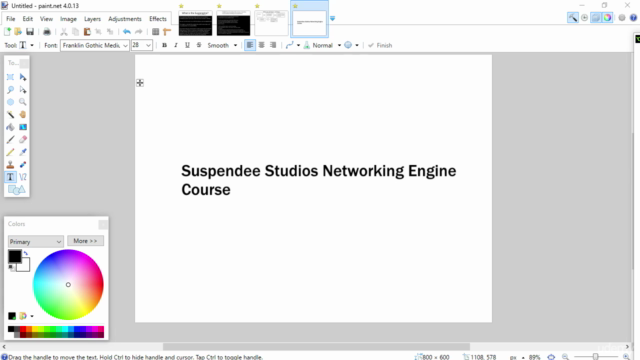Select the Rectangle Select tool

coord(11,77)
